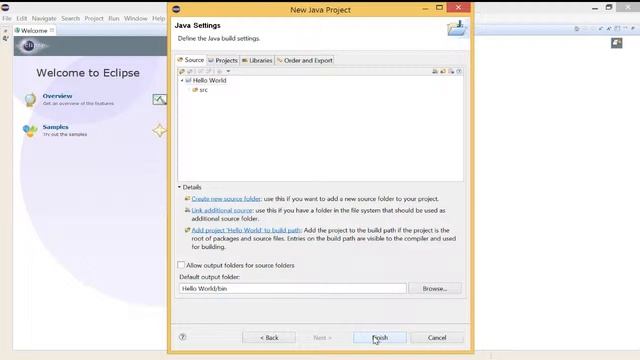Click the Samples shapes icon
The height and width of the screenshot is (360, 640).
(x=30, y=131)
